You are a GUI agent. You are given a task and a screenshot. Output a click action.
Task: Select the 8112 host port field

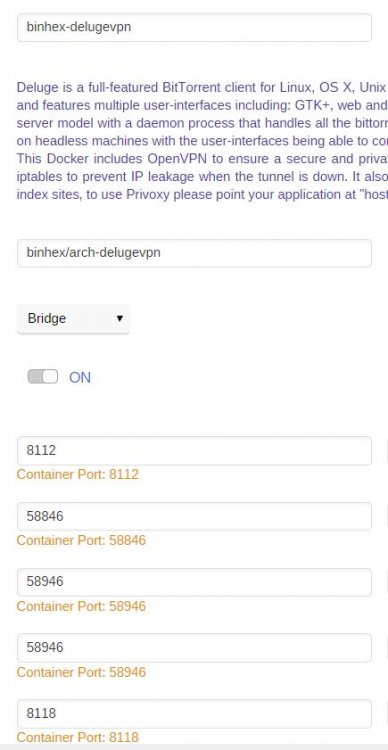pos(194,451)
